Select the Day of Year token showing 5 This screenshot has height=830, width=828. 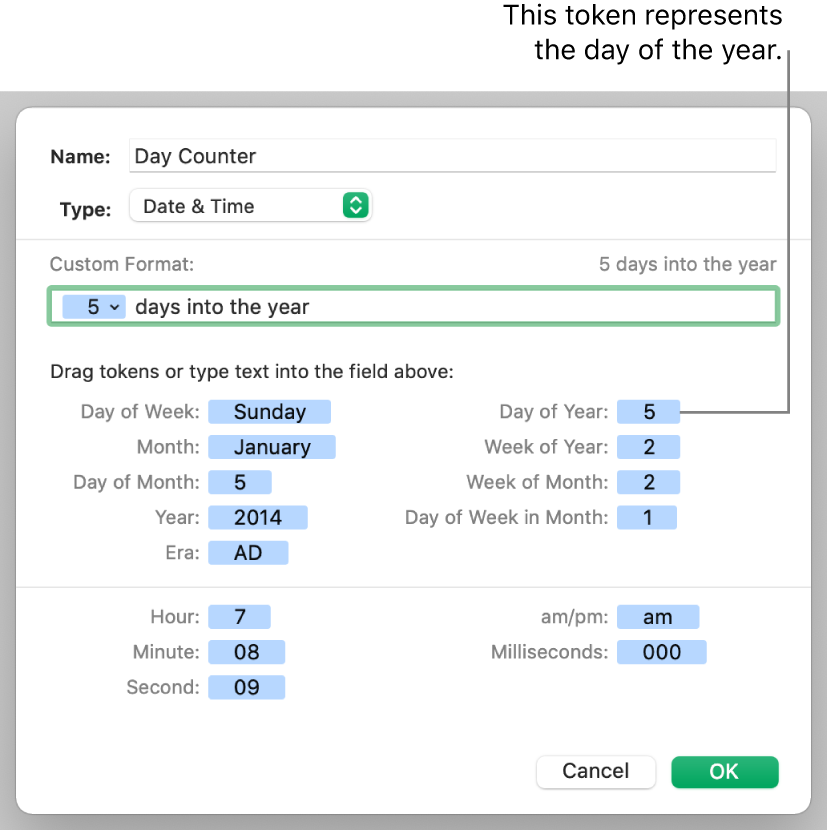pyautogui.click(x=648, y=411)
